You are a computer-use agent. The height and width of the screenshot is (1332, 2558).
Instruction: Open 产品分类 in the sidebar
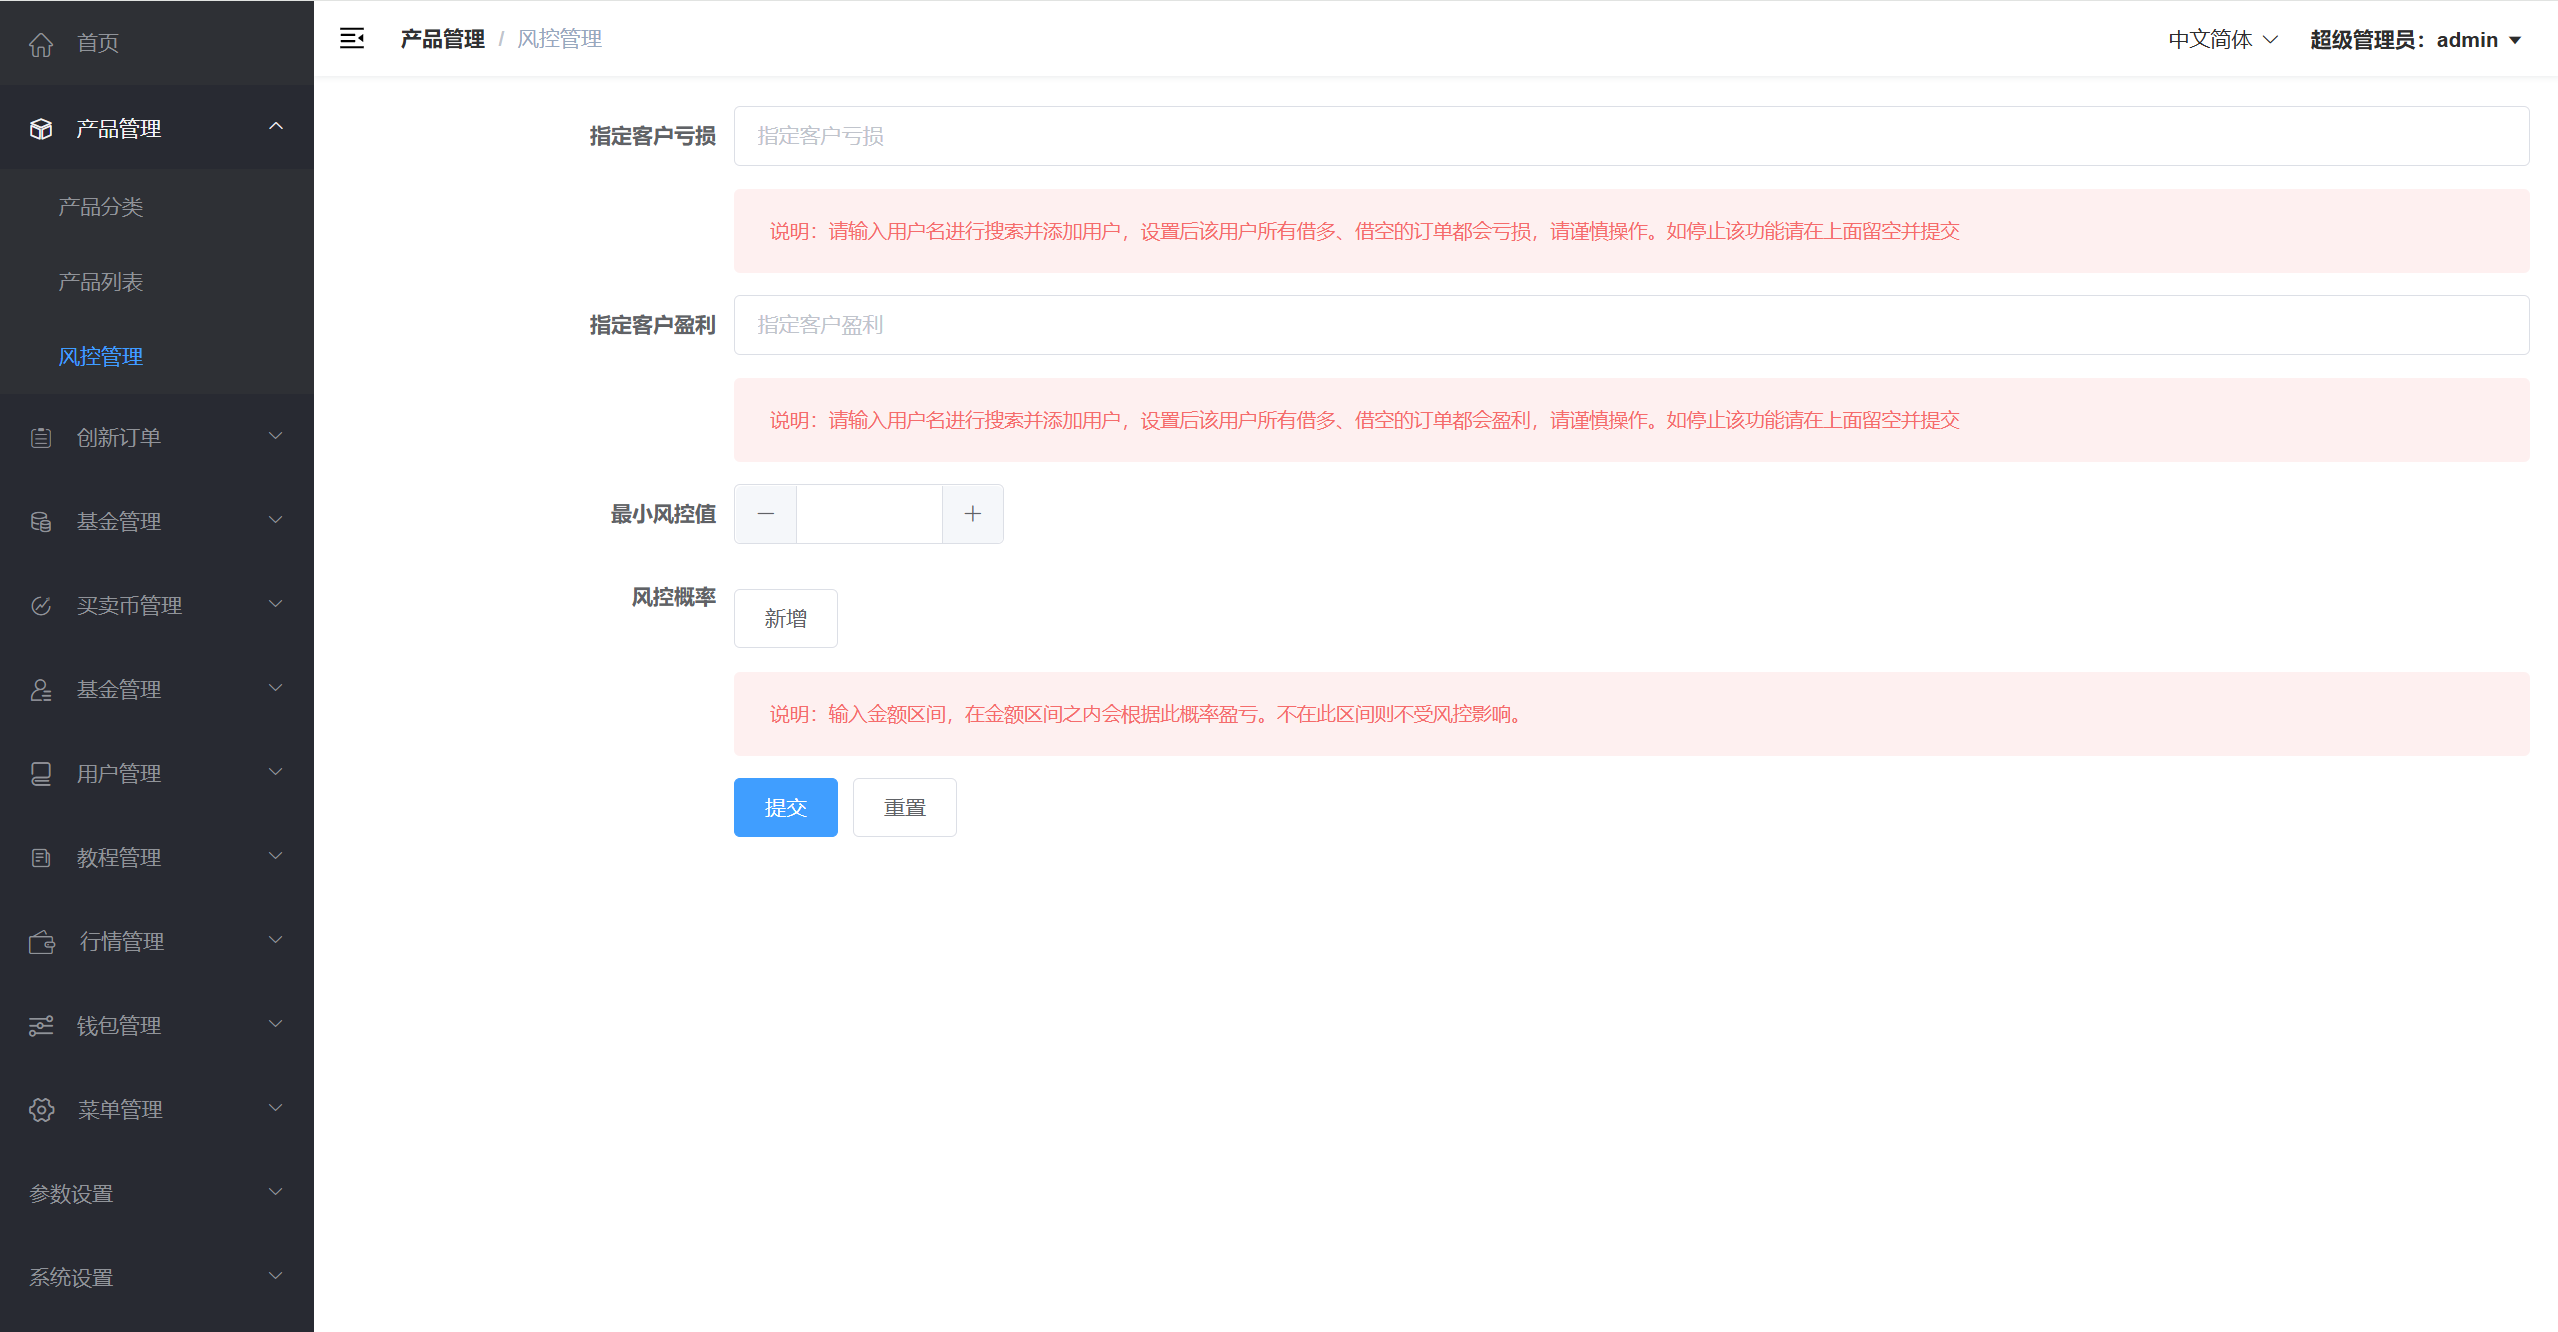tap(101, 207)
